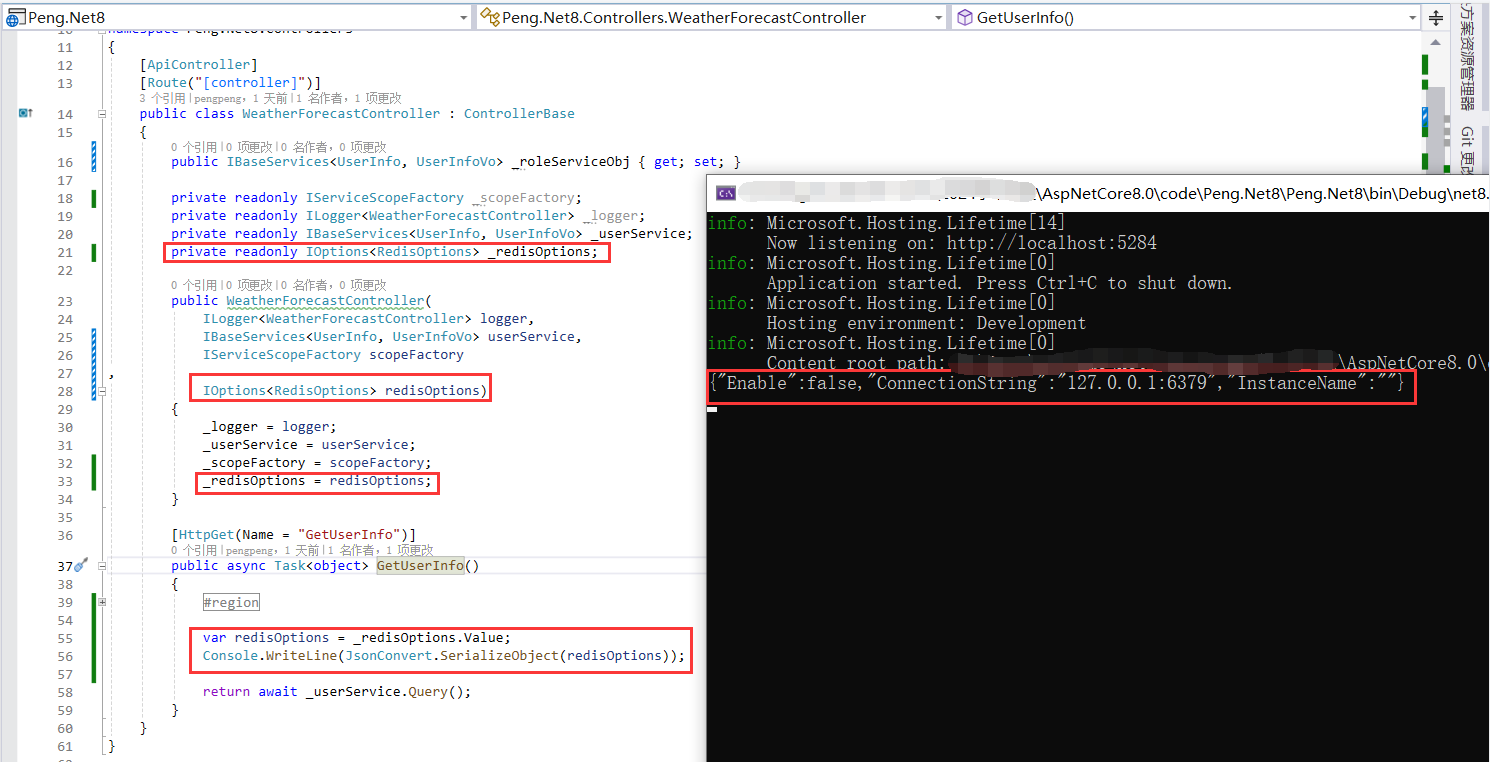Click '_logger = logger;' on line 30
This screenshot has height=762, width=1490.
[x=270, y=427]
